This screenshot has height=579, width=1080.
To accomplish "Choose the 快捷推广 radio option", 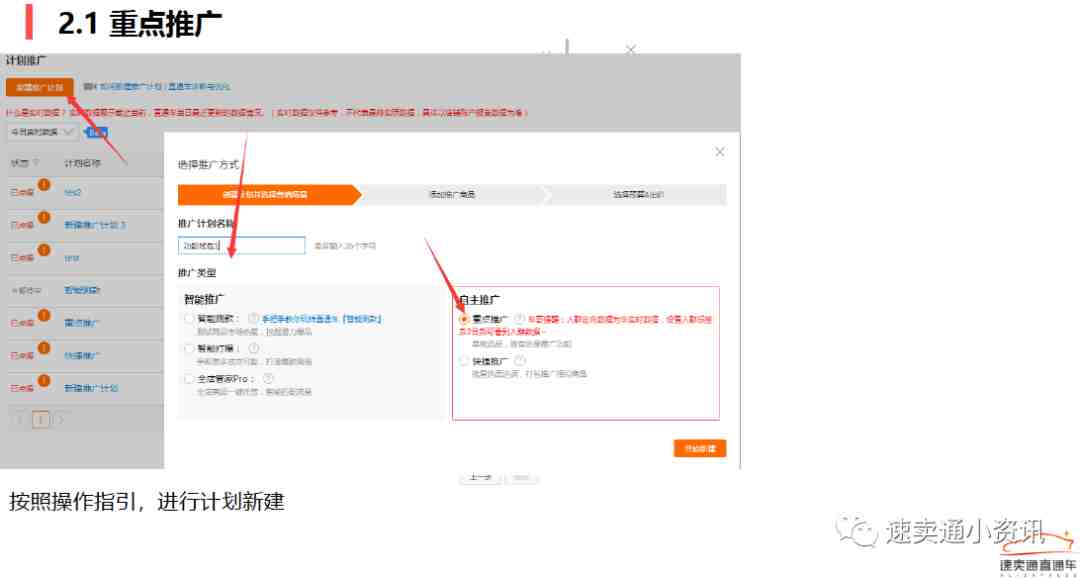I will pyautogui.click(x=463, y=361).
